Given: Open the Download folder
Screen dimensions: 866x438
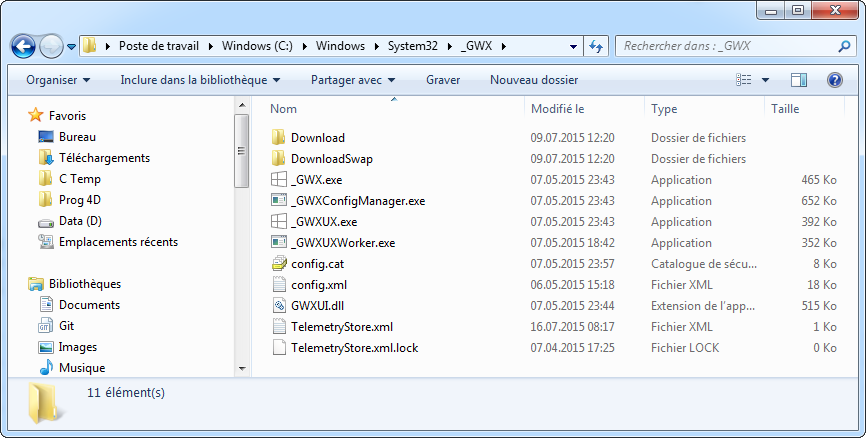Looking at the screenshot, I should (x=317, y=138).
